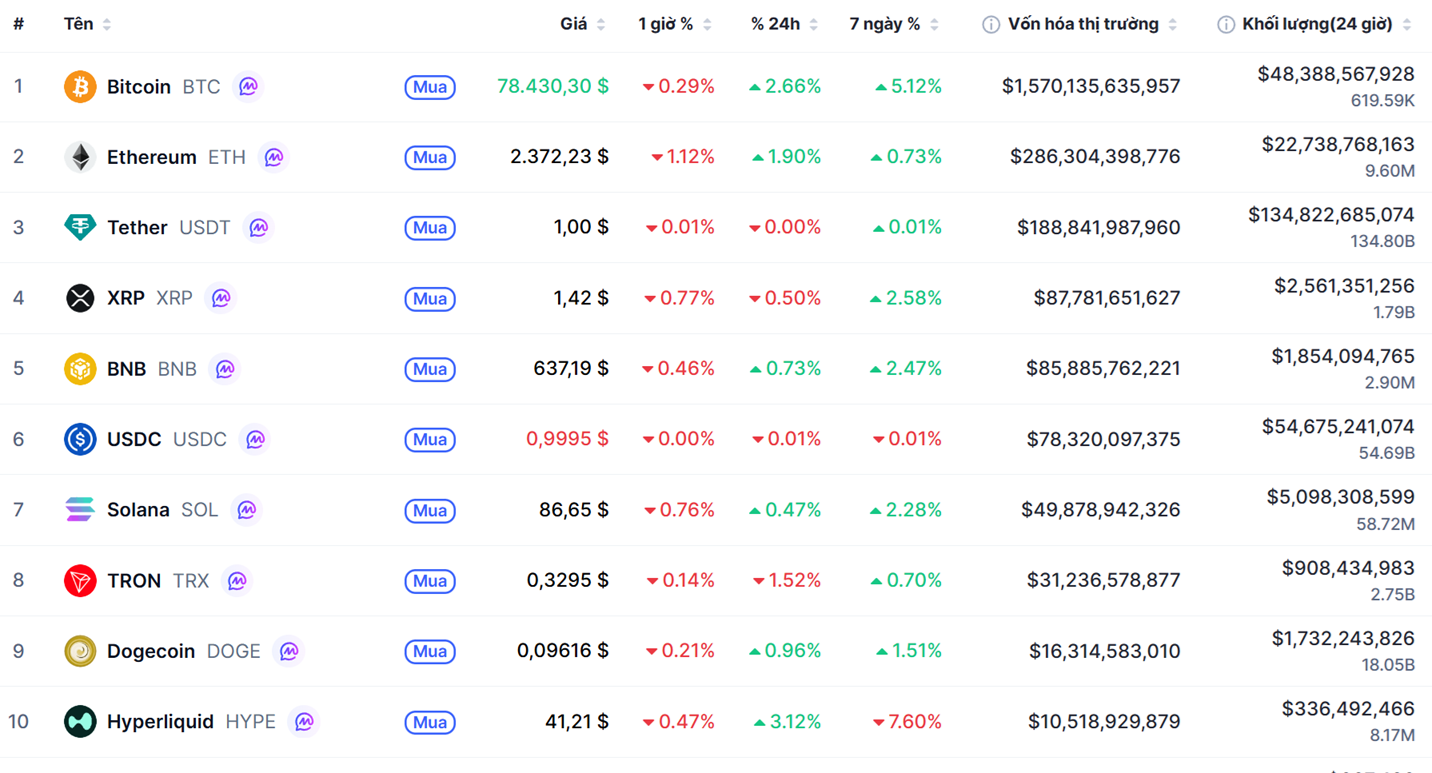Open the Dogecoin name link
This screenshot has height=773, width=1432.
[x=151, y=651]
